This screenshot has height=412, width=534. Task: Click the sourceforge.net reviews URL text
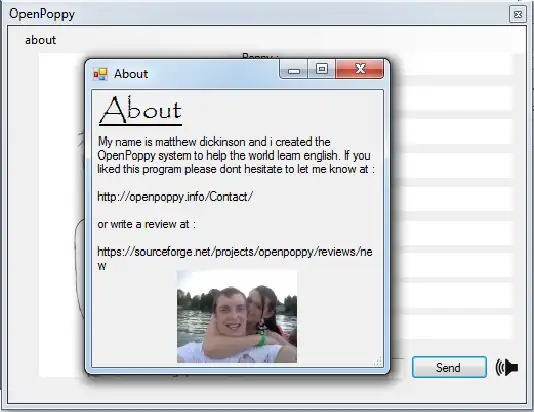[x=235, y=258]
